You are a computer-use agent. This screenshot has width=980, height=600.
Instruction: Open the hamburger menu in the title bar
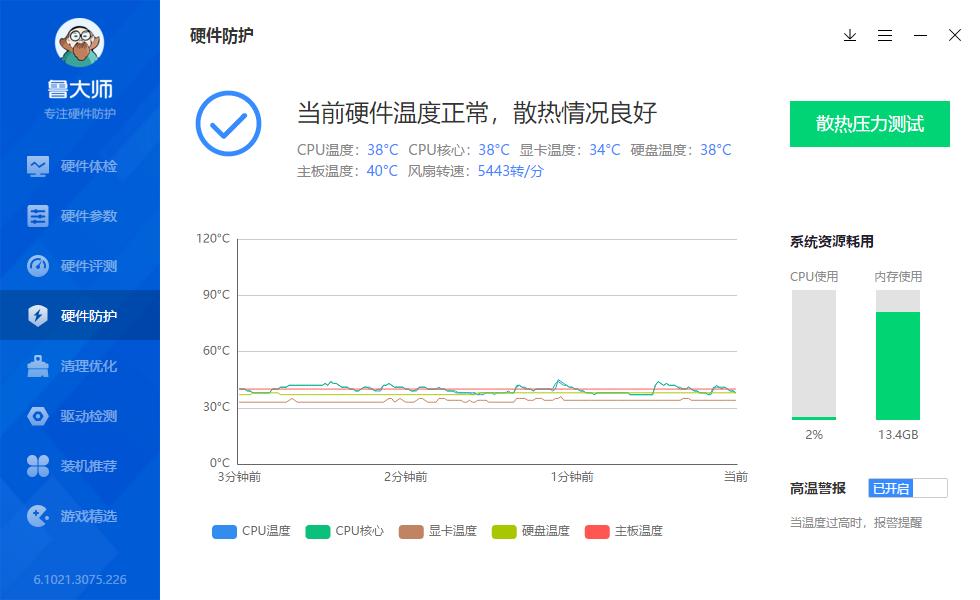[x=885, y=35]
